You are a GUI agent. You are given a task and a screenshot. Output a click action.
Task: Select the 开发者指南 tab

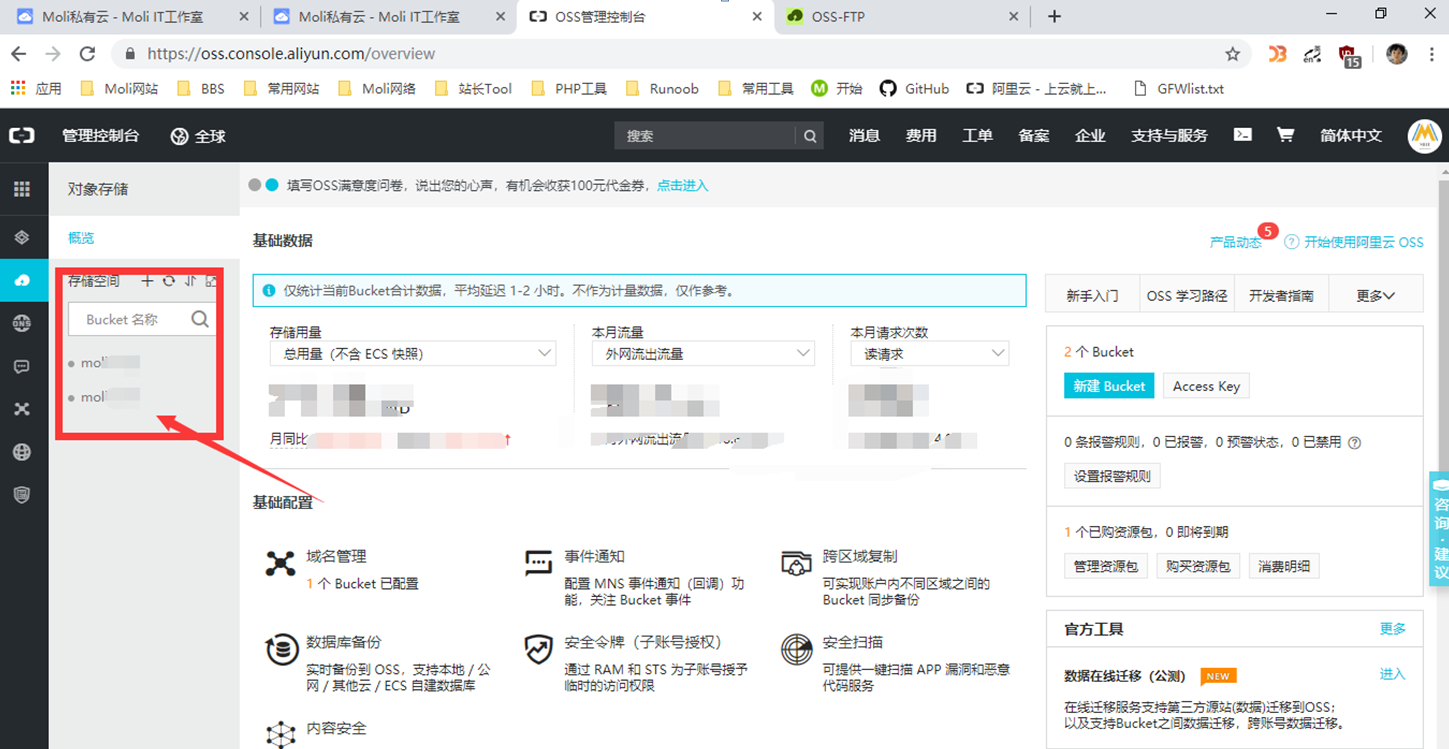1281,296
